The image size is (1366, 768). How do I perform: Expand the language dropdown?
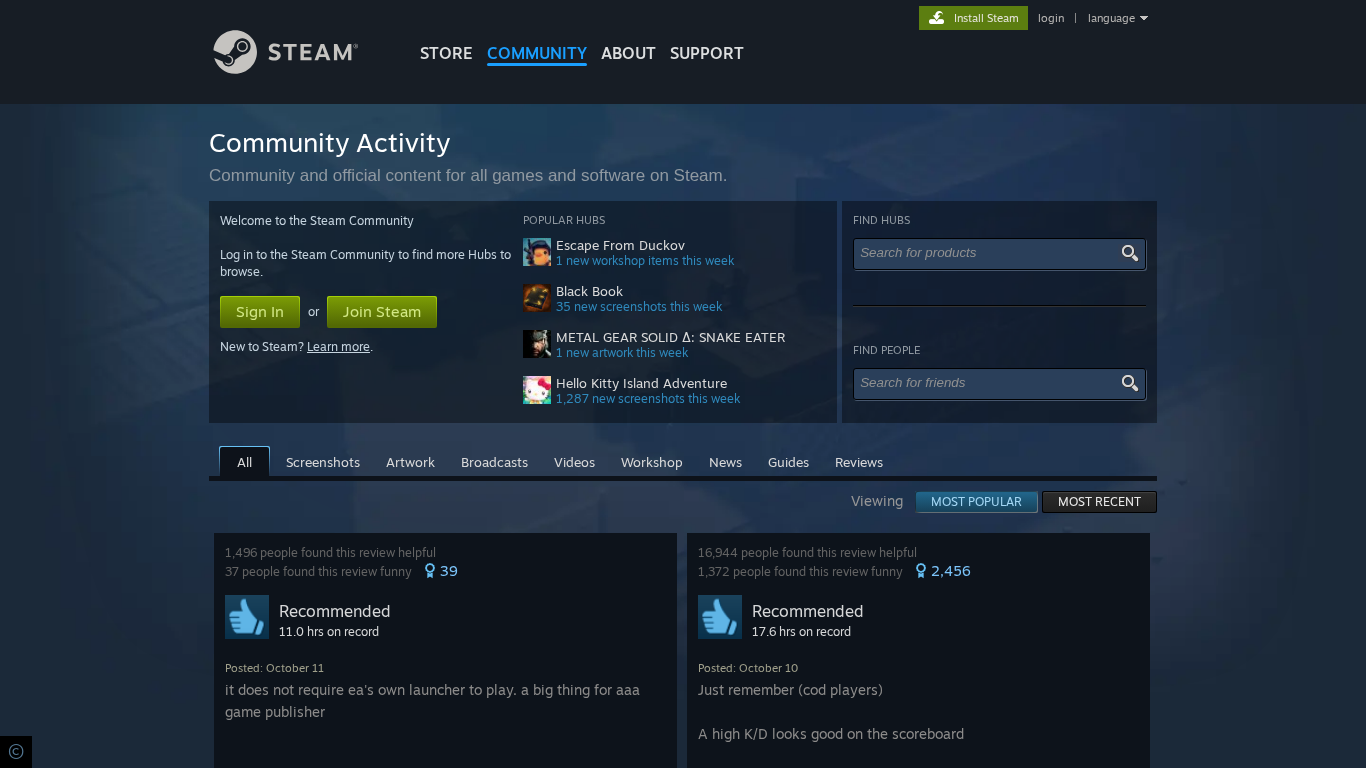(x=1118, y=18)
